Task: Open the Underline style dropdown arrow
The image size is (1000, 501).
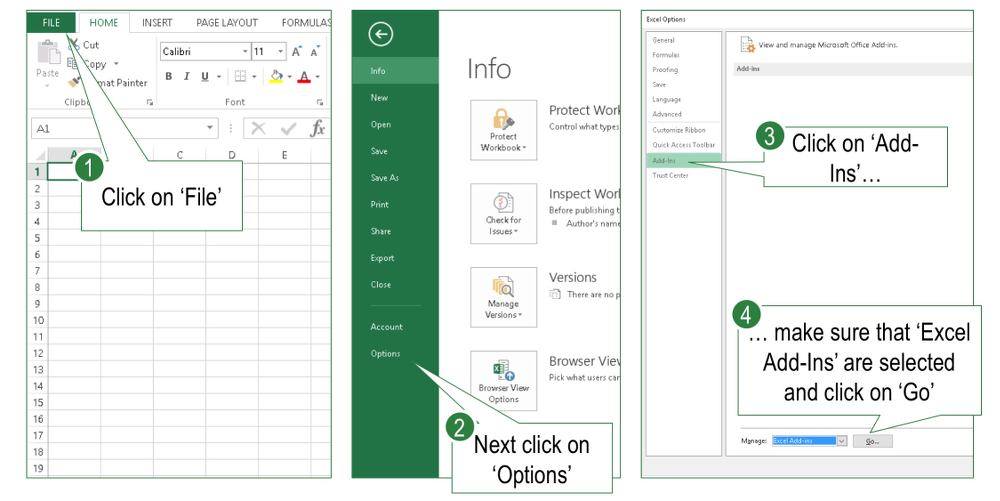Action: [219, 77]
